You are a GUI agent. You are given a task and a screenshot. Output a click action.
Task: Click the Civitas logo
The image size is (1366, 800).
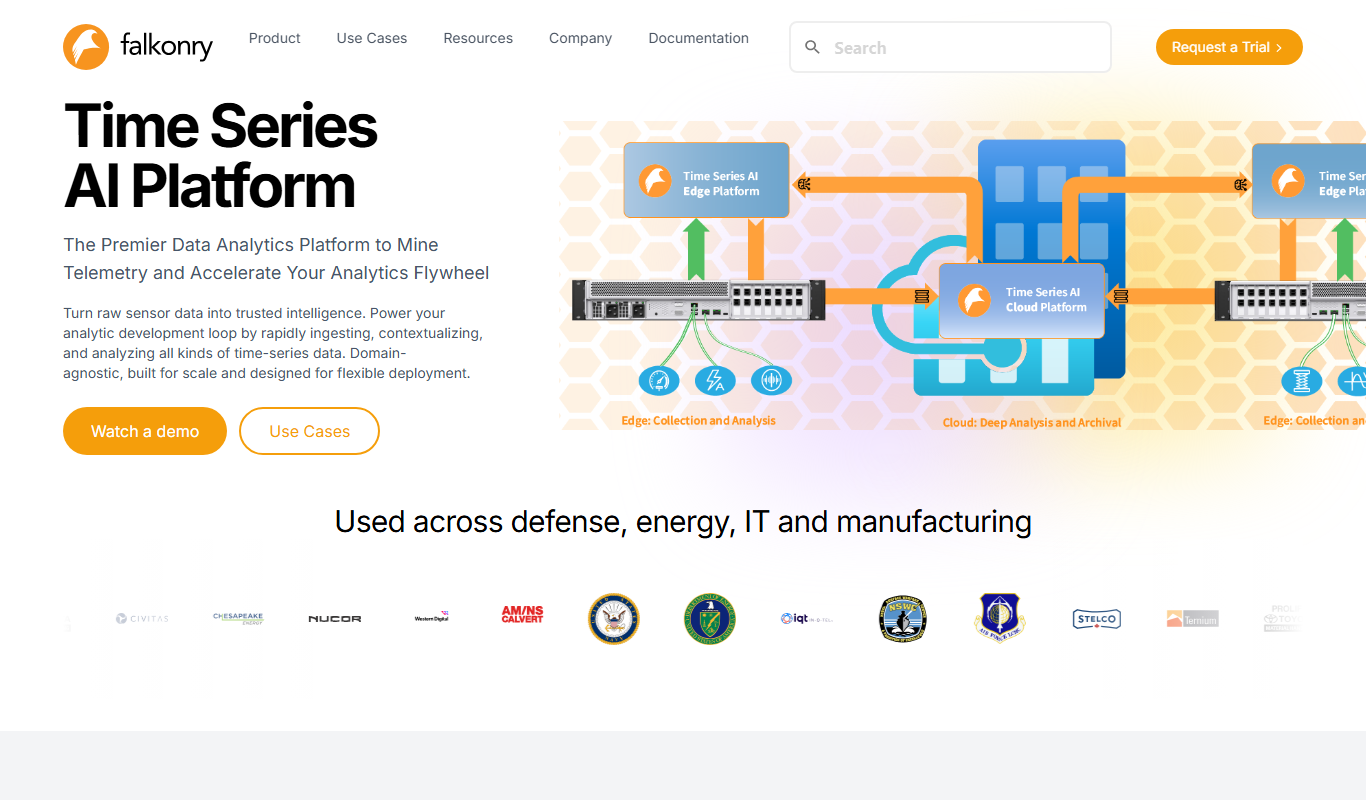click(x=142, y=619)
